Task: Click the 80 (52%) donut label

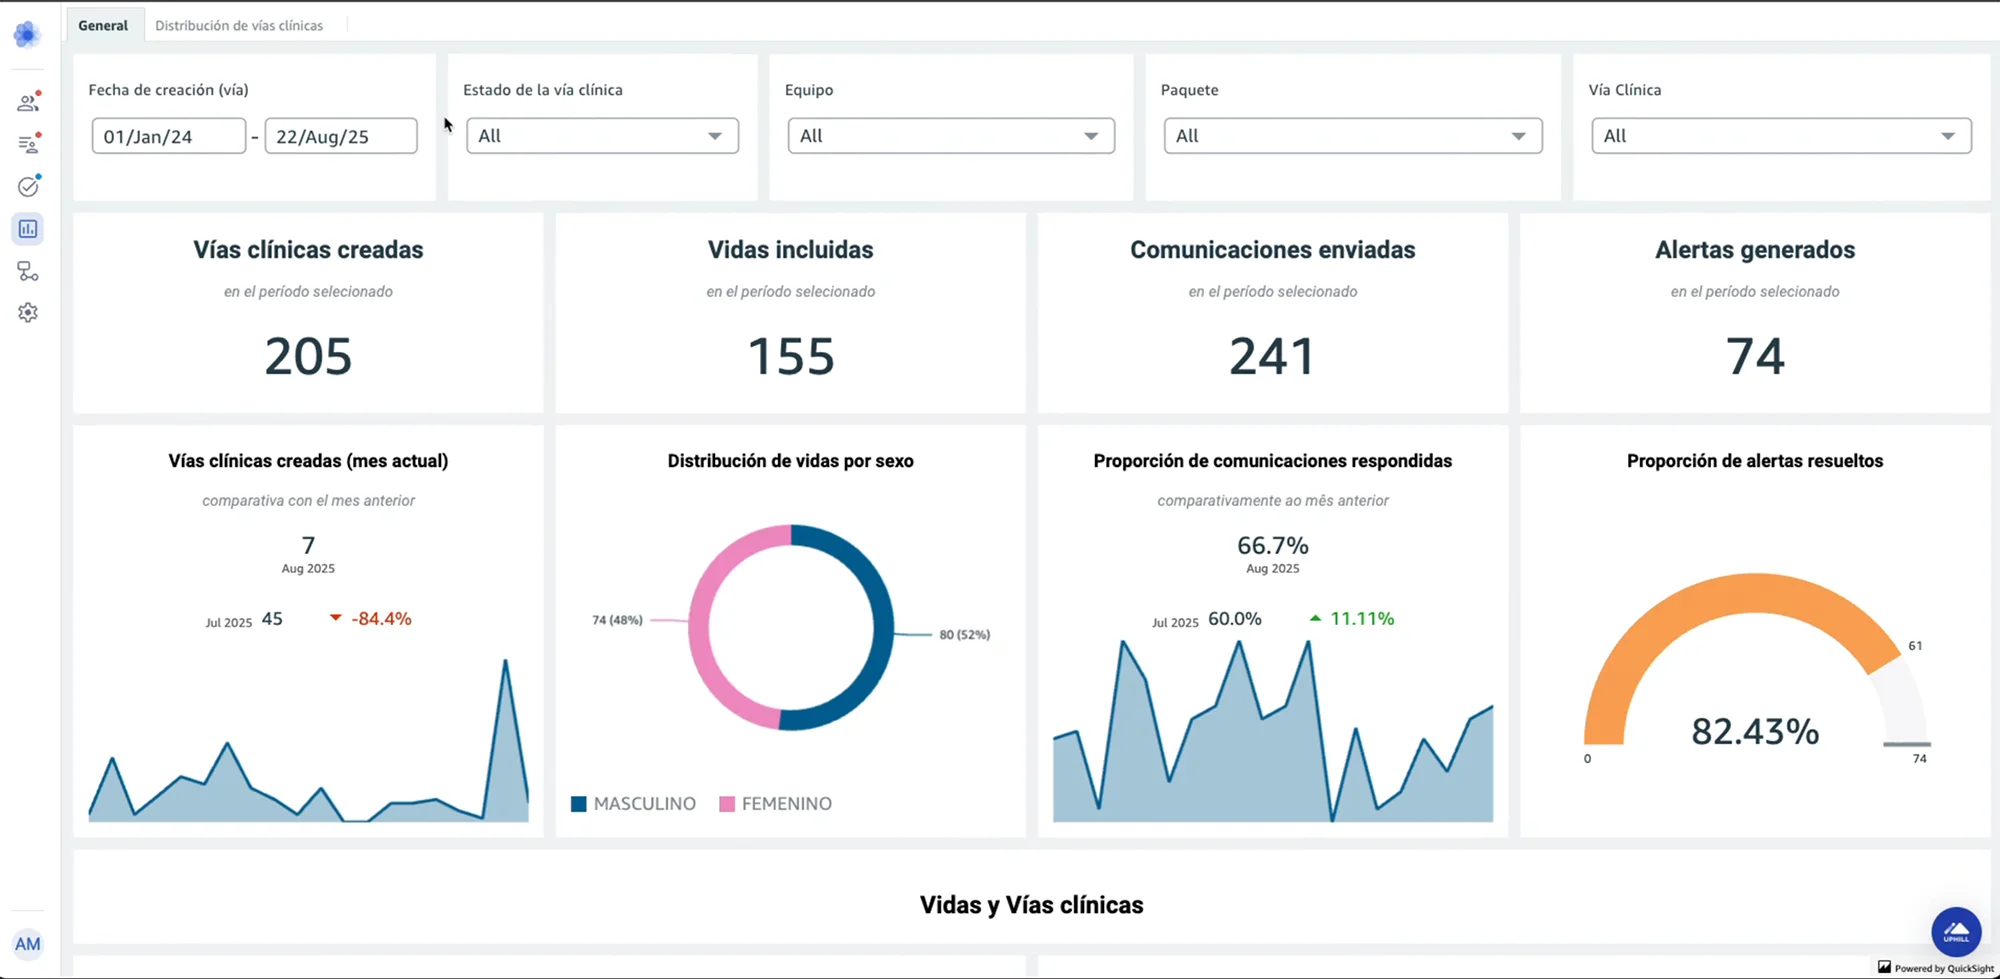Action: [964, 635]
